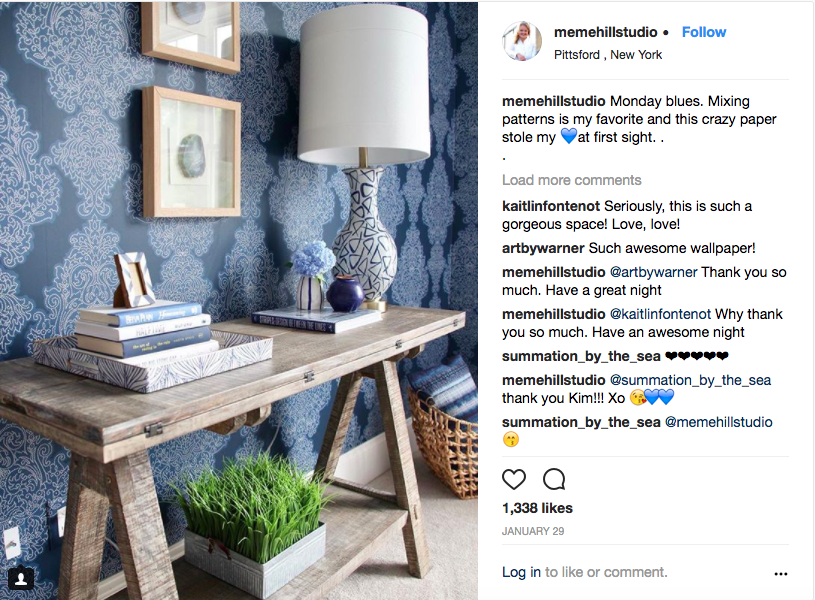View the 1,338 likes list
The height and width of the screenshot is (600, 815).
click(537, 508)
